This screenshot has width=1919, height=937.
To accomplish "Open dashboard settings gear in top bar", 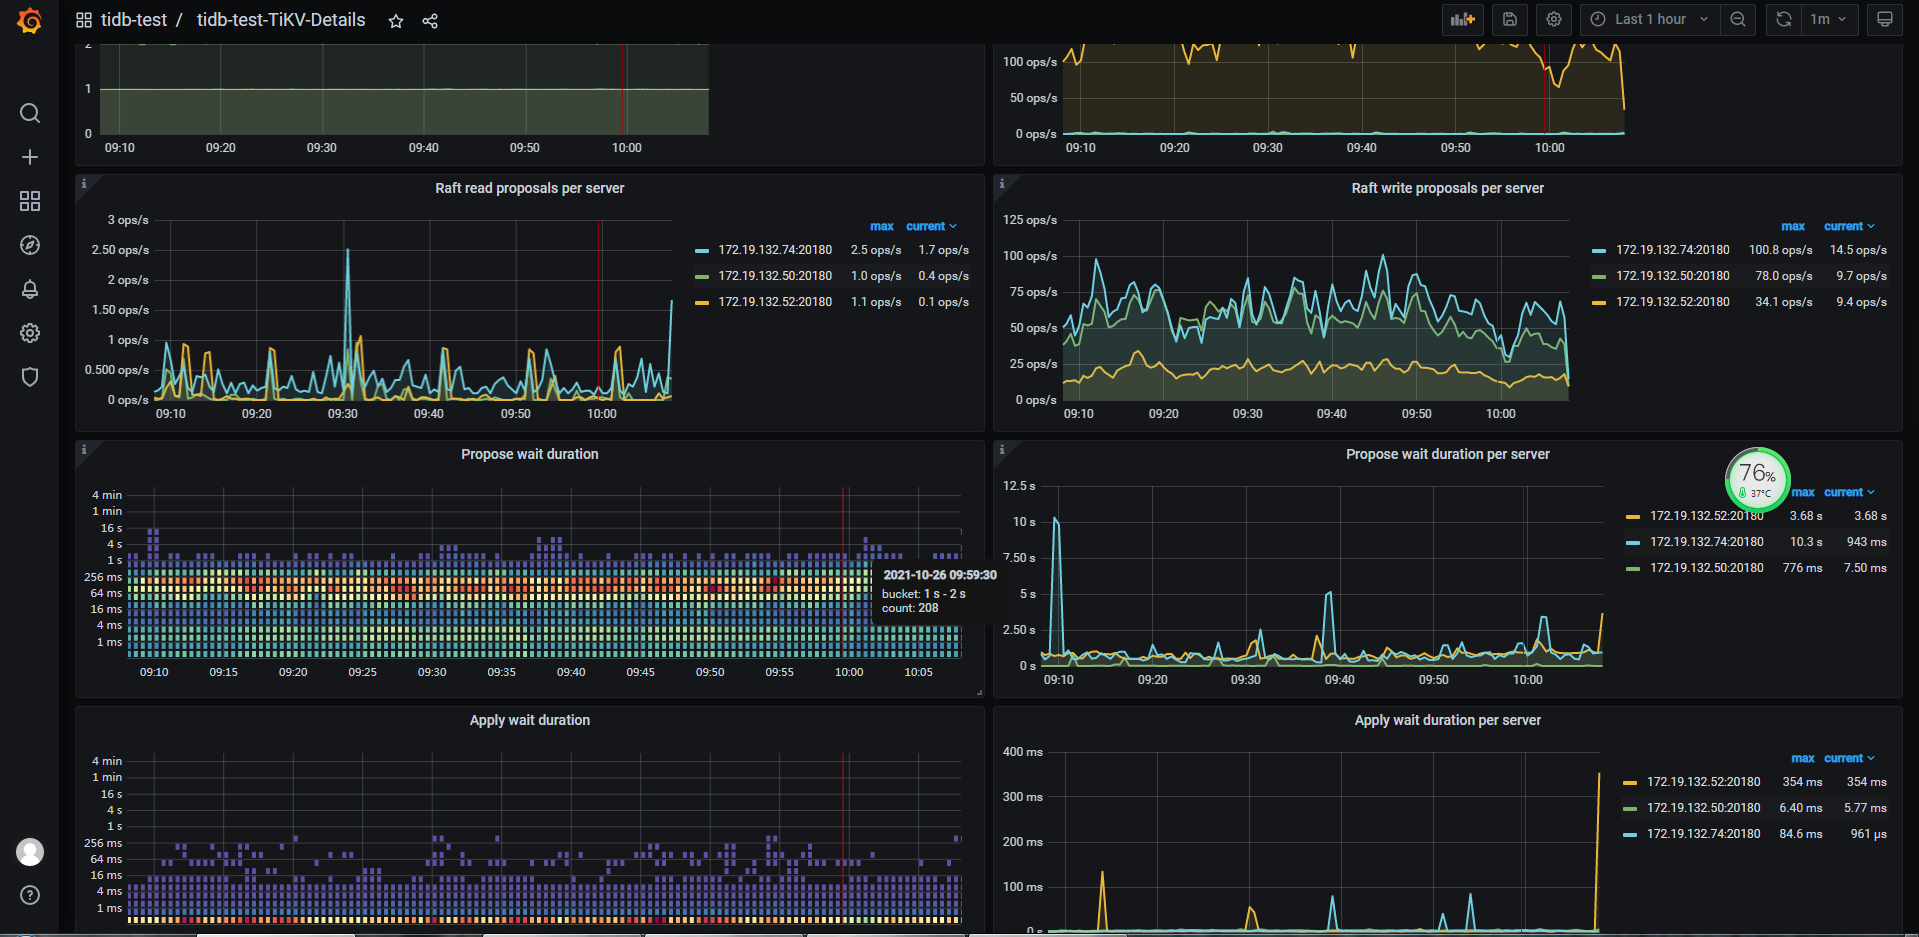I will point(1554,19).
